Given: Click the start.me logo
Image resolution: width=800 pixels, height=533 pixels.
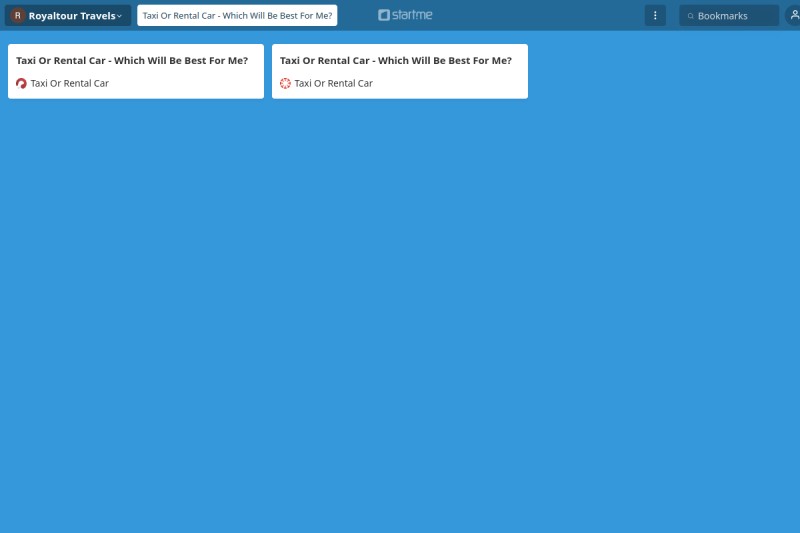Looking at the screenshot, I should [x=405, y=15].
